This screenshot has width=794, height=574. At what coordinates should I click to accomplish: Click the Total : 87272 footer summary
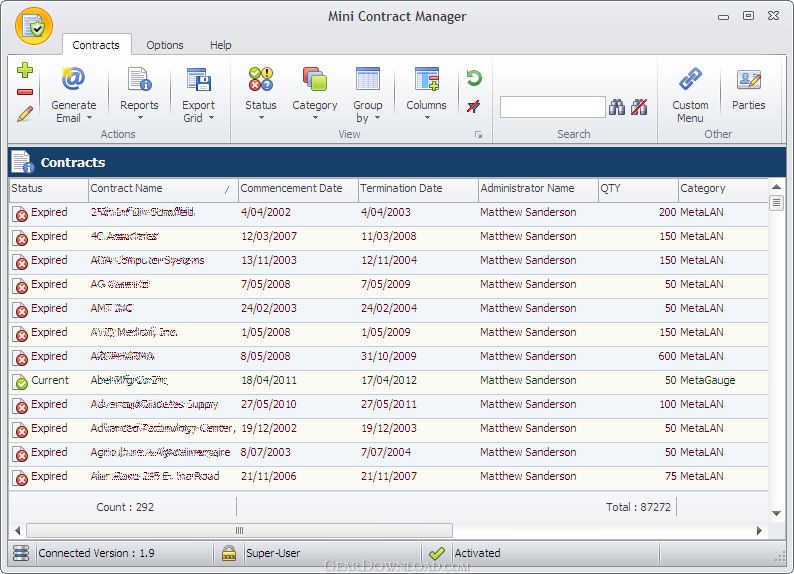coord(638,507)
